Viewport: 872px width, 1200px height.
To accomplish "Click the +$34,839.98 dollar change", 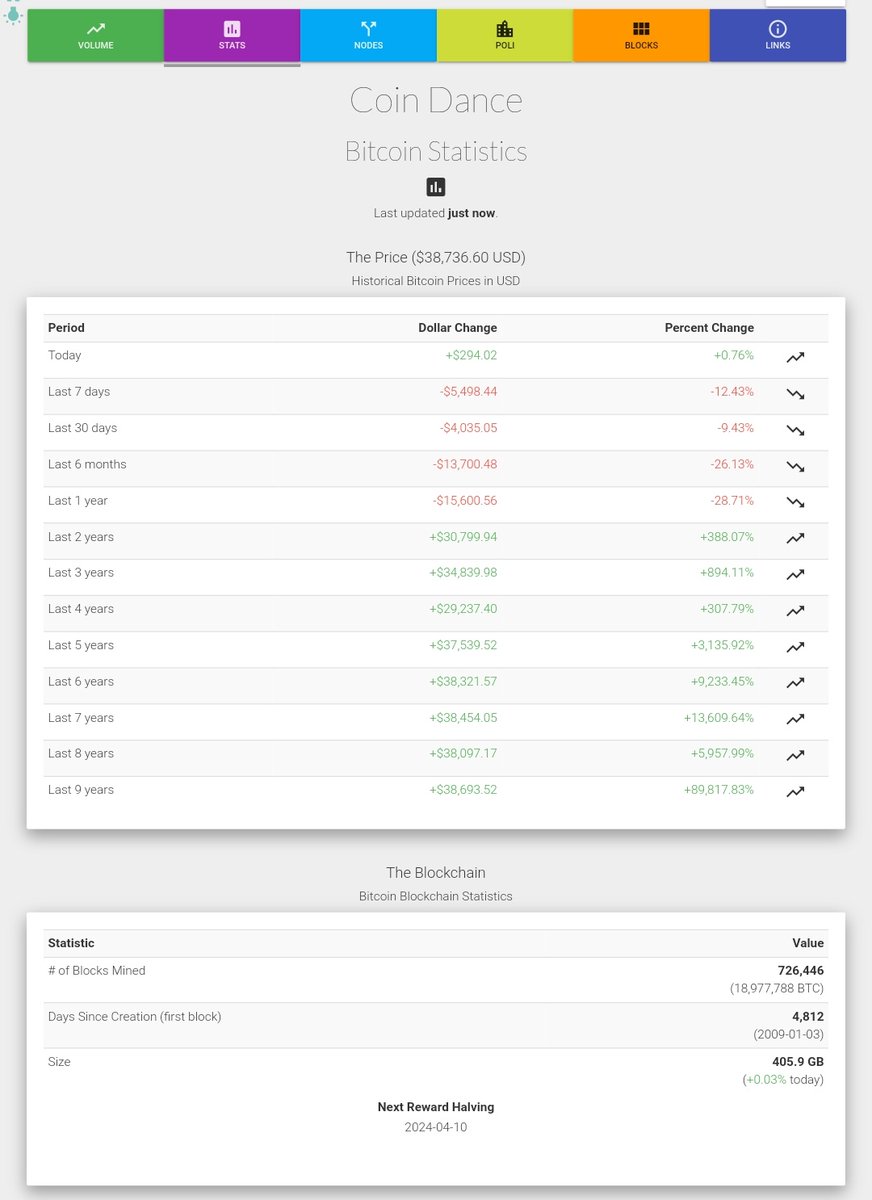I will pyautogui.click(x=463, y=573).
